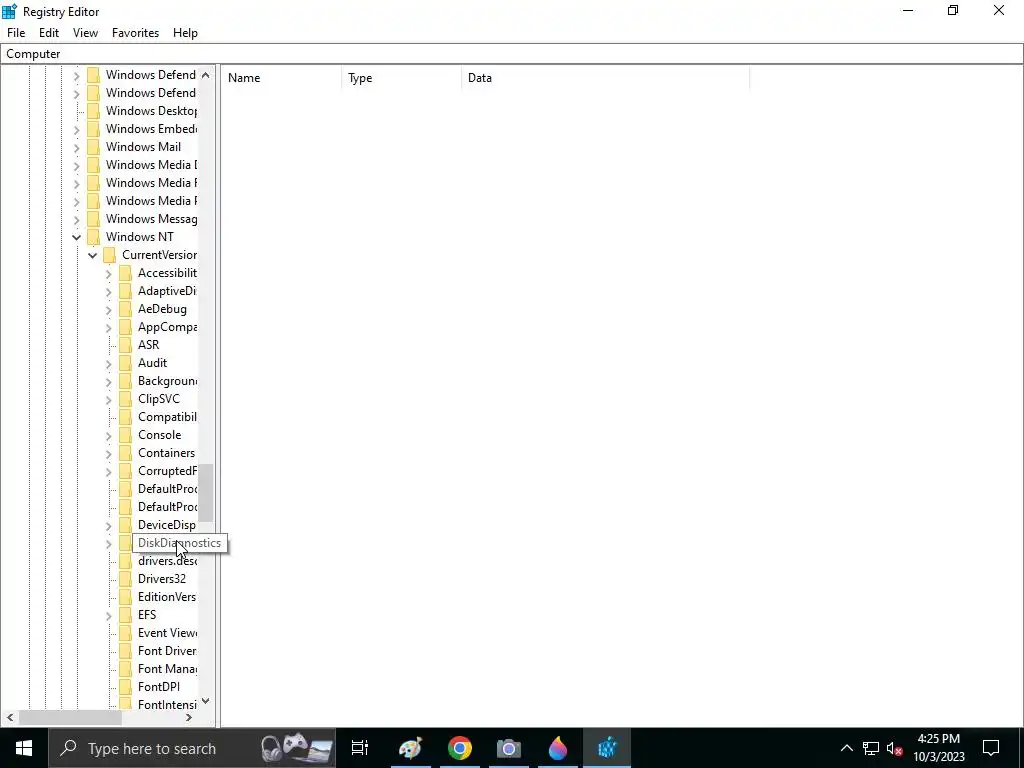
Task: Select the Corrupted key
Action: click(167, 471)
